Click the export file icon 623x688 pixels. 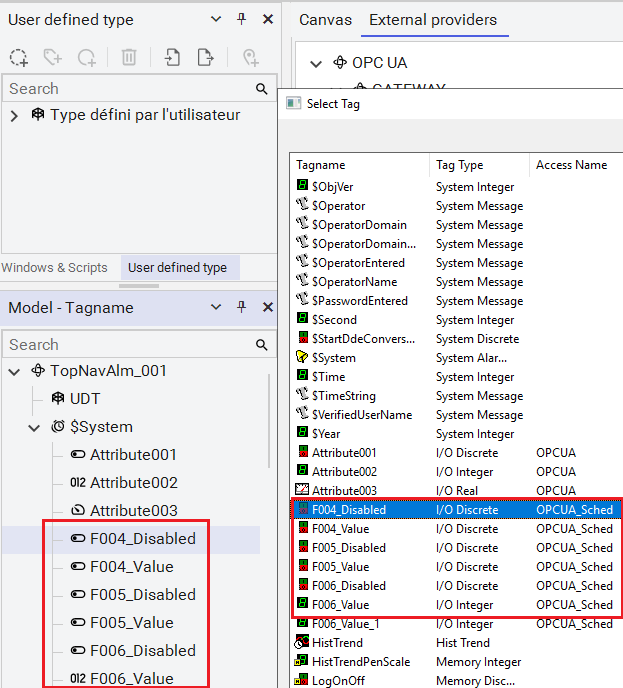tap(205, 57)
